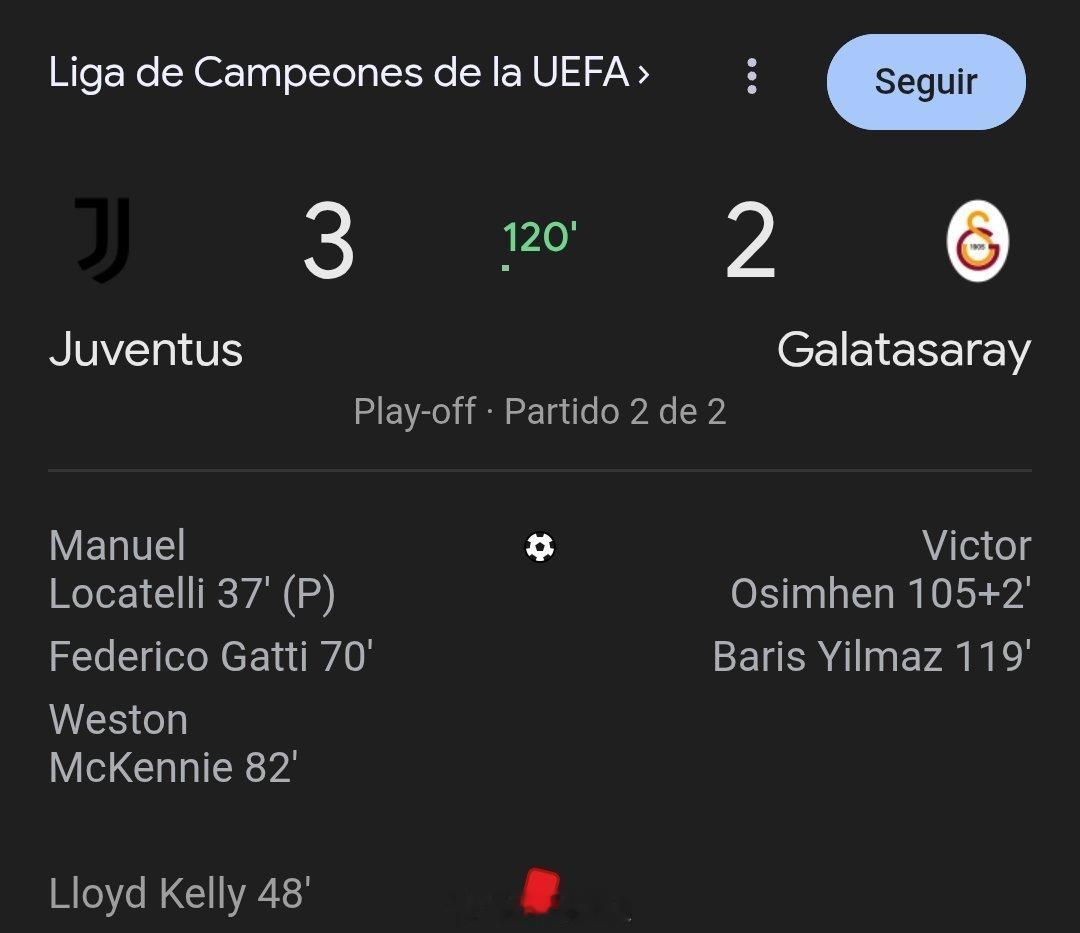Open Liga de Campeones de la UEFA link
Screen dimensions: 1080x933
pyautogui.click(x=338, y=73)
